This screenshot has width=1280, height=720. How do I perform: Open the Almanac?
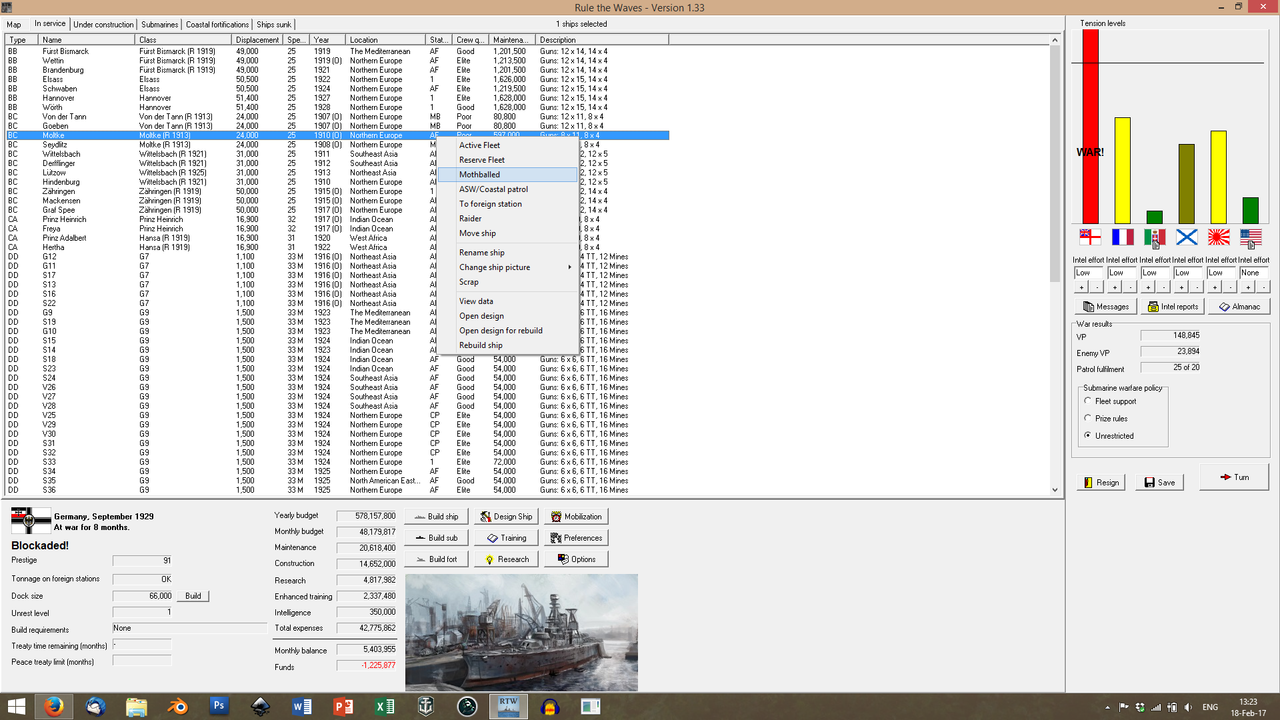point(1239,306)
